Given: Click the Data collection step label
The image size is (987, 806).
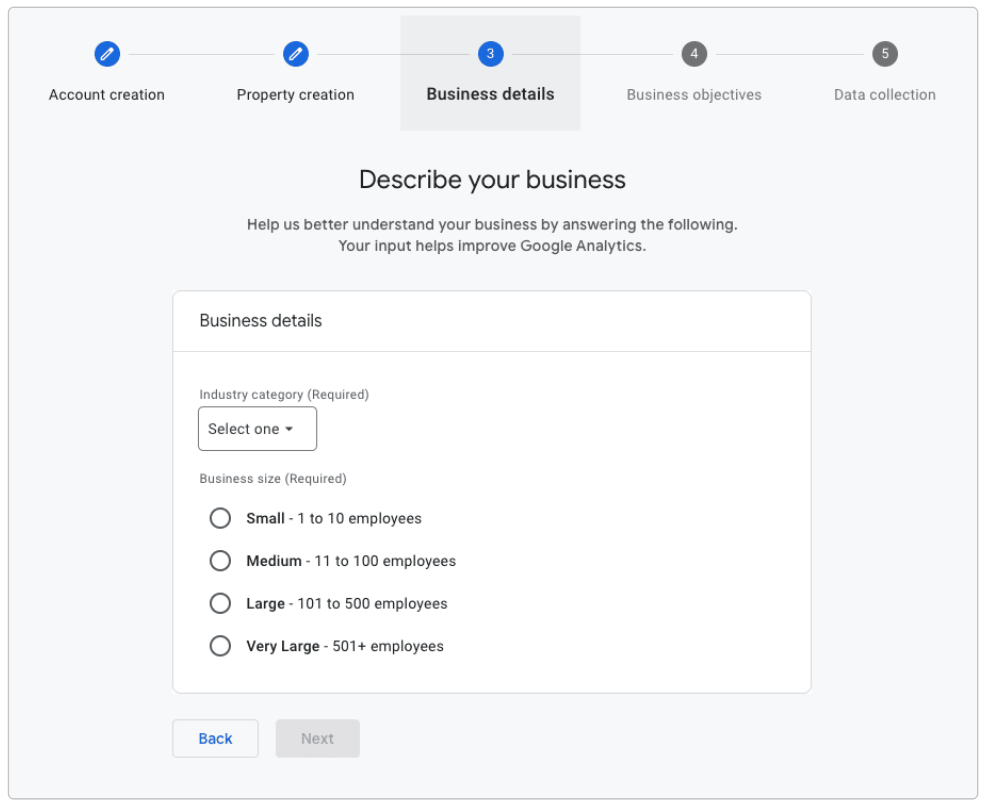Looking at the screenshot, I should coord(884,94).
